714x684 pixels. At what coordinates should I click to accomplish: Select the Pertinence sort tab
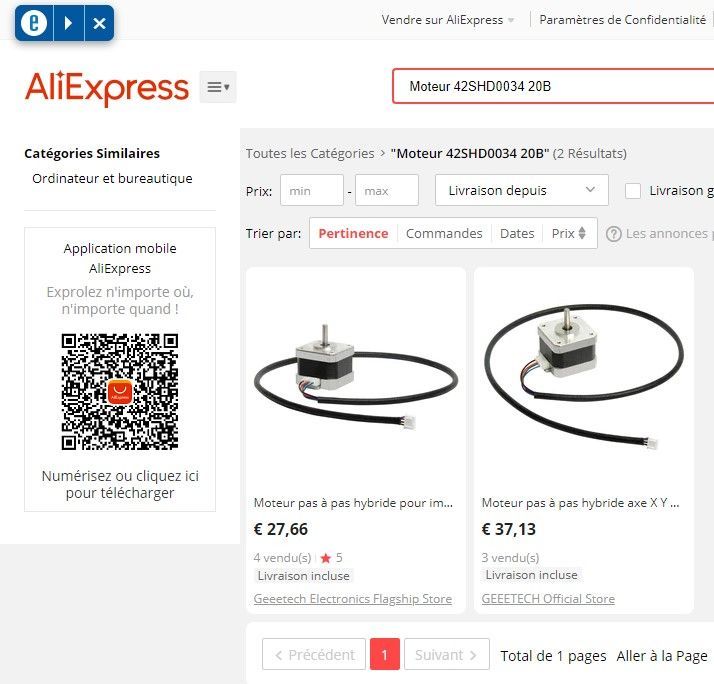[x=353, y=234]
